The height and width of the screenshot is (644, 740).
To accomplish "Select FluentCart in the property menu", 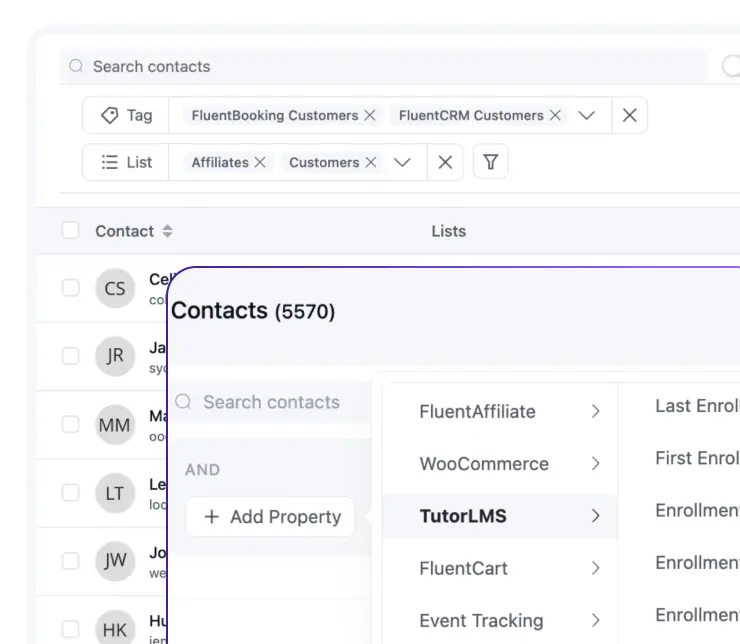I will [x=500, y=569].
